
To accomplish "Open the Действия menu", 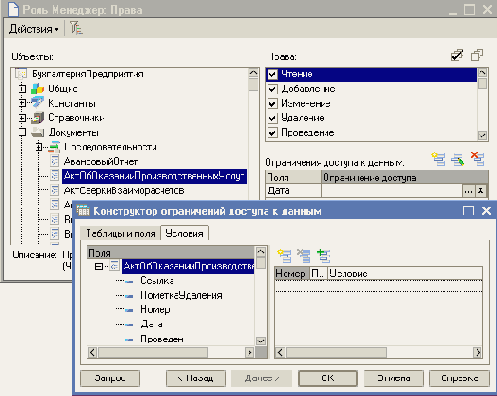I will [34, 29].
